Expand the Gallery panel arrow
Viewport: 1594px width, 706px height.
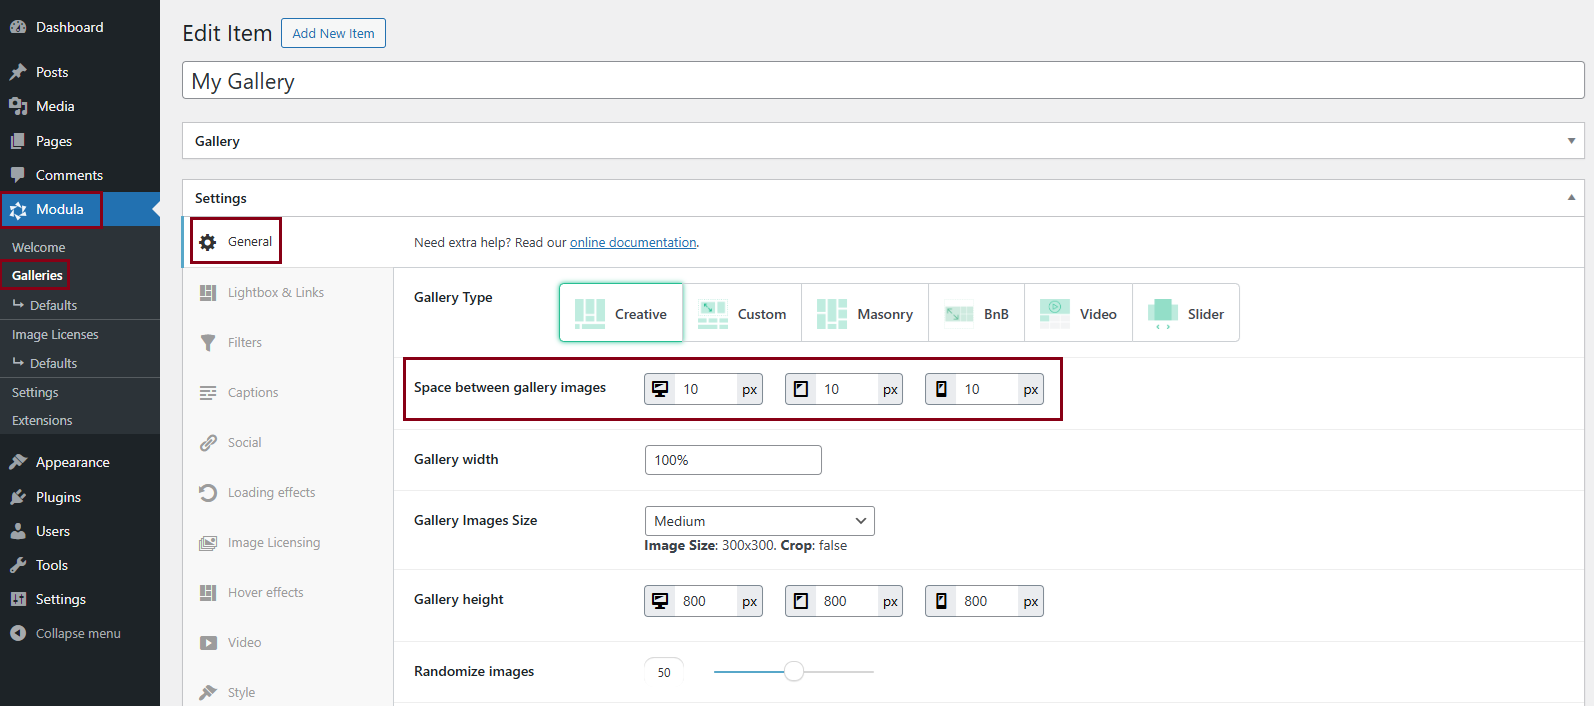click(x=1571, y=141)
